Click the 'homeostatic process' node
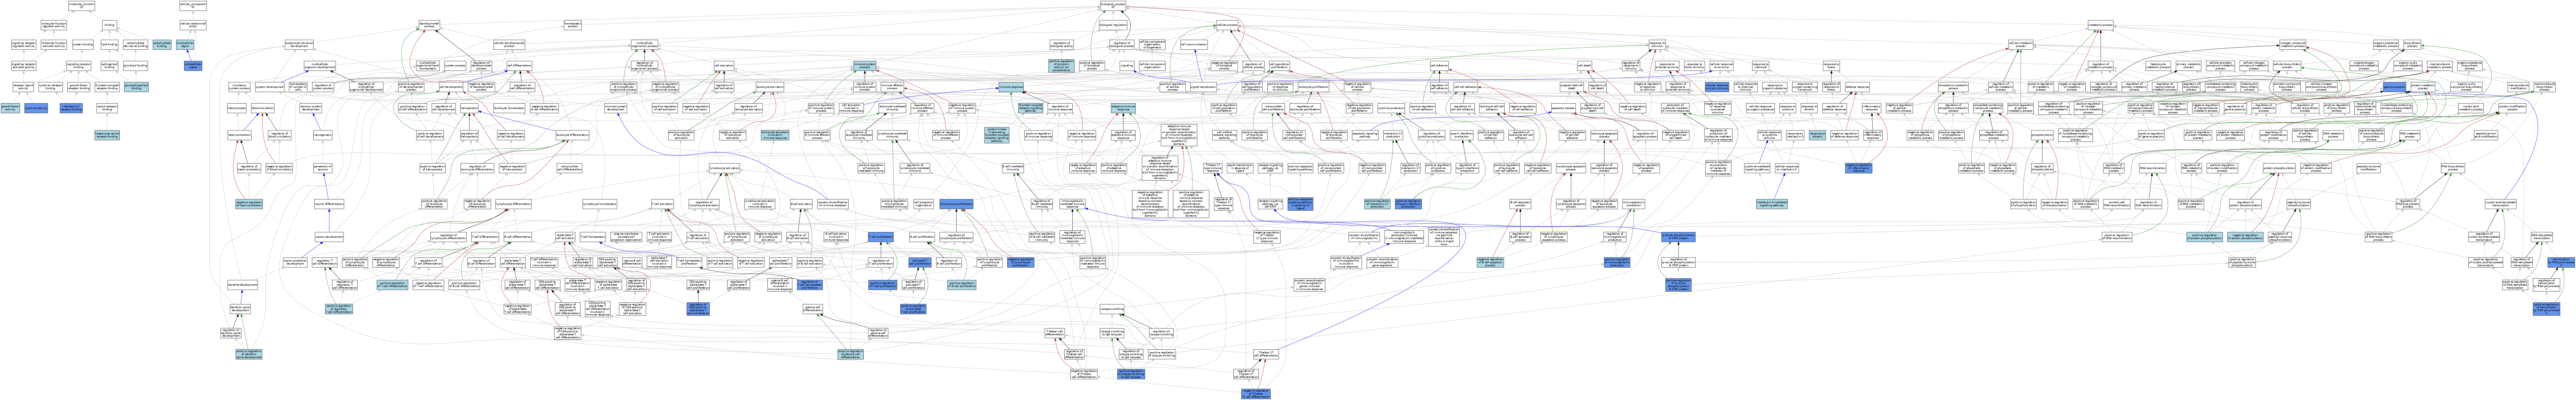 [x=573, y=25]
